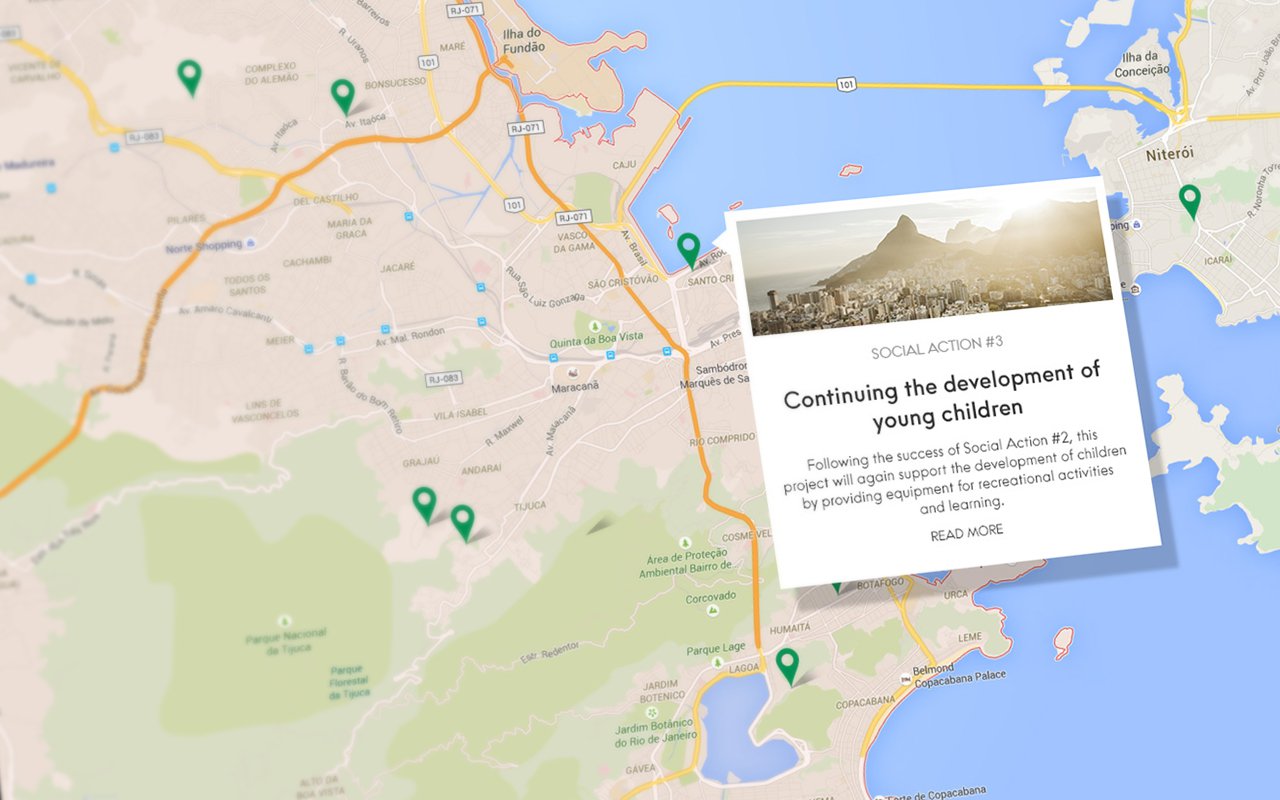The image size is (1280, 800).
Task: Select the Parque Nacional da Tijuca icon
Action: 285,620
